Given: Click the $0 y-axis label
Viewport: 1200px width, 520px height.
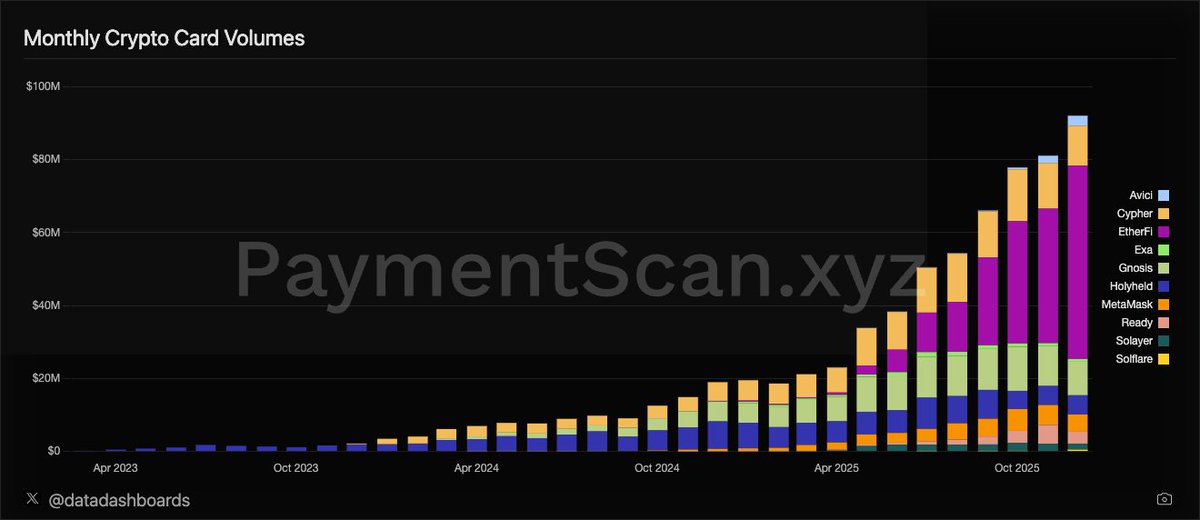Looking at the screenshot, I should pyautogui.click(x=55, y=451).
